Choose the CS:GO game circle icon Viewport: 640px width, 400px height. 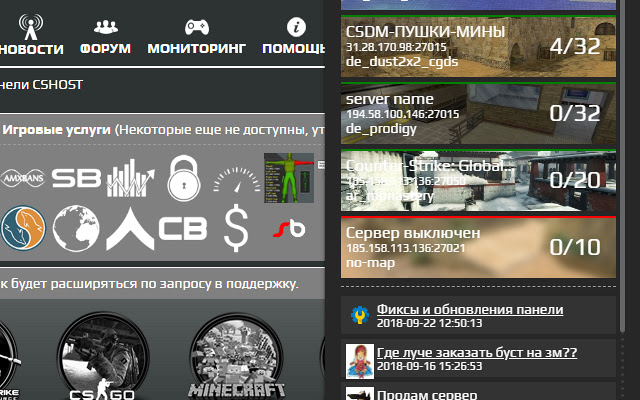click(x=103, y=357)
